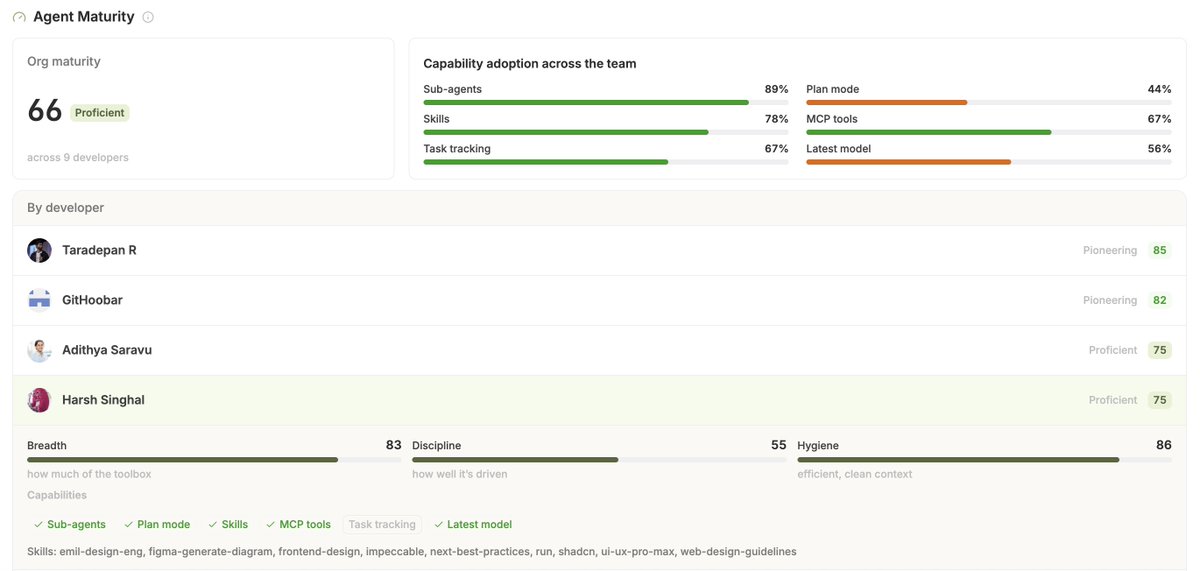1200x571 pixels.
Task: Click the Capabilities label
Action: 57,495
